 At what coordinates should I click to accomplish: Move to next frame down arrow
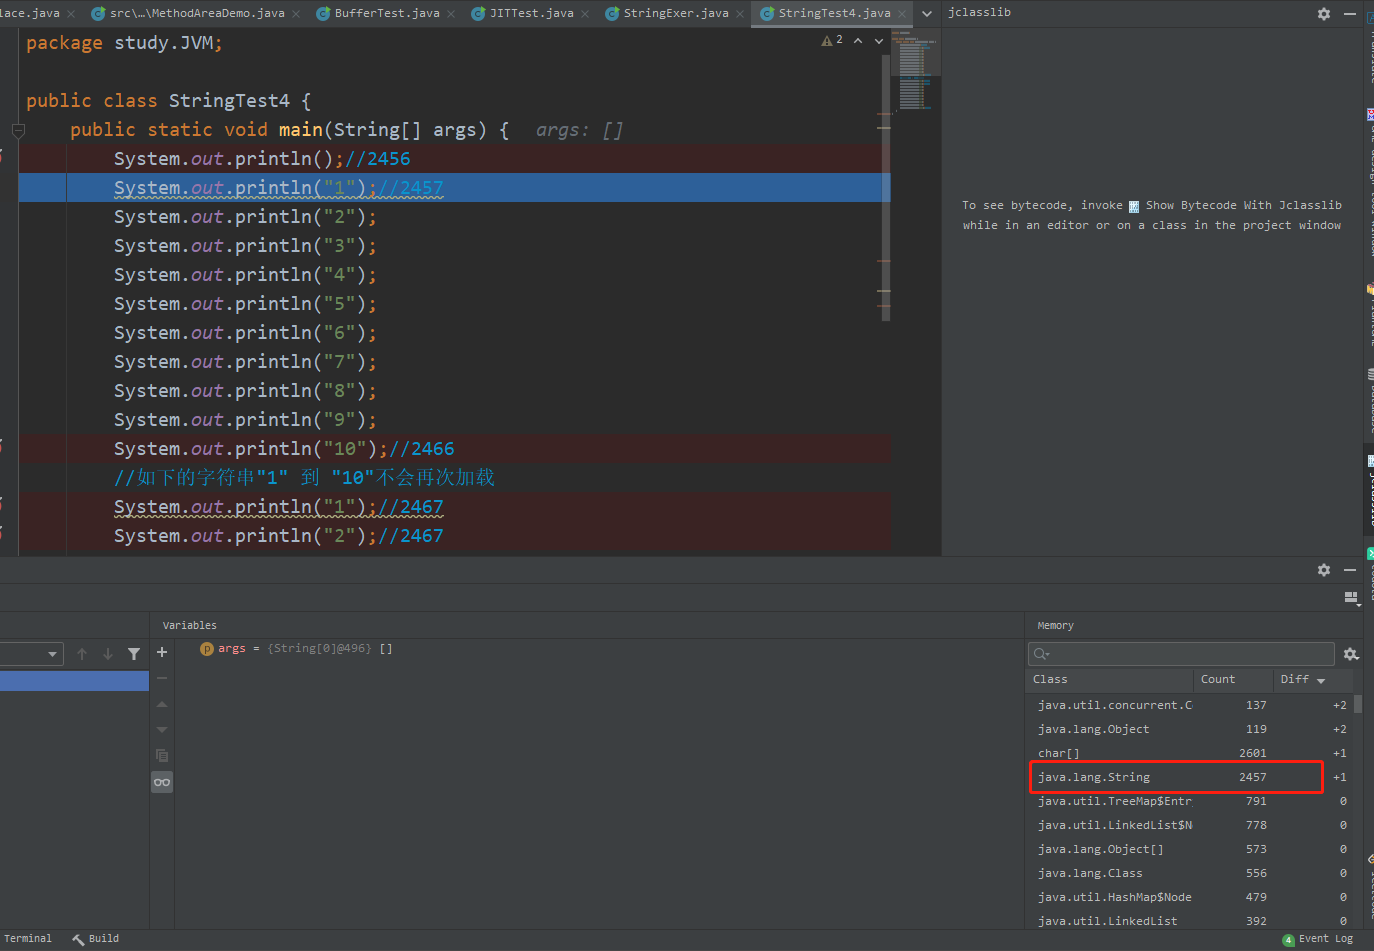pyautogui.click(x=108, y=654)
